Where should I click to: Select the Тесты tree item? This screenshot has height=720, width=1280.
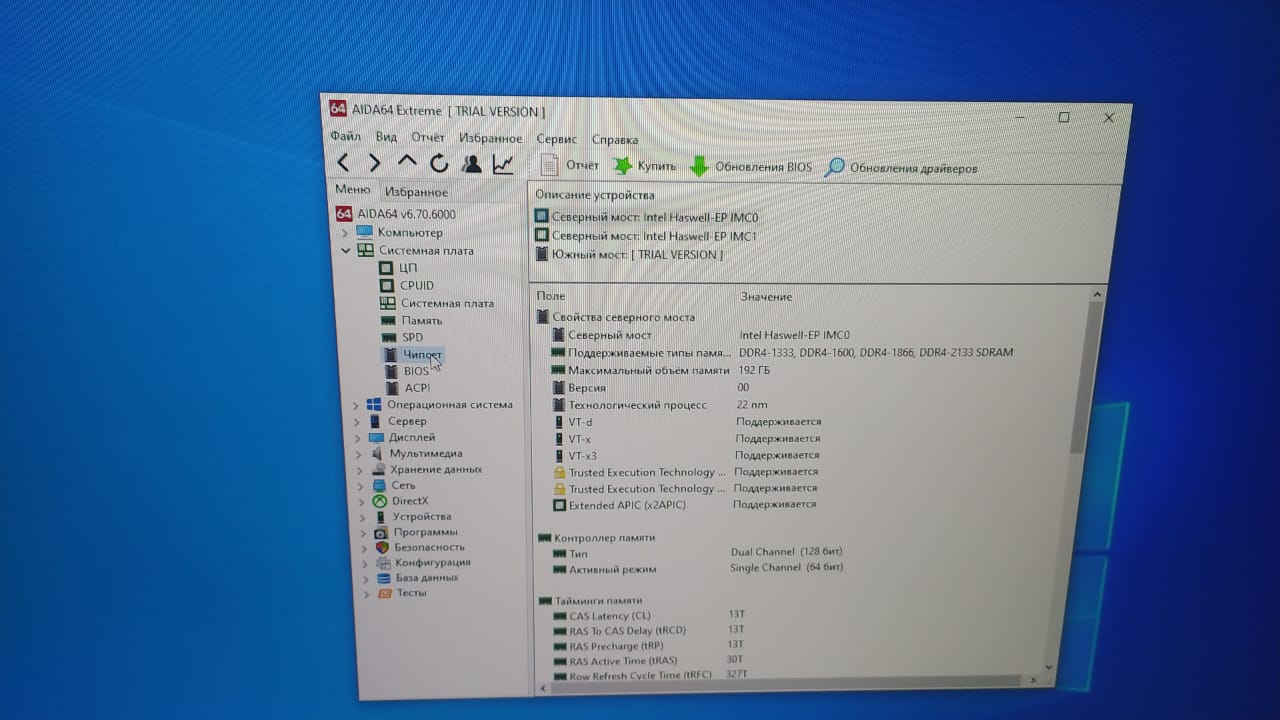[x=402, y=593]
